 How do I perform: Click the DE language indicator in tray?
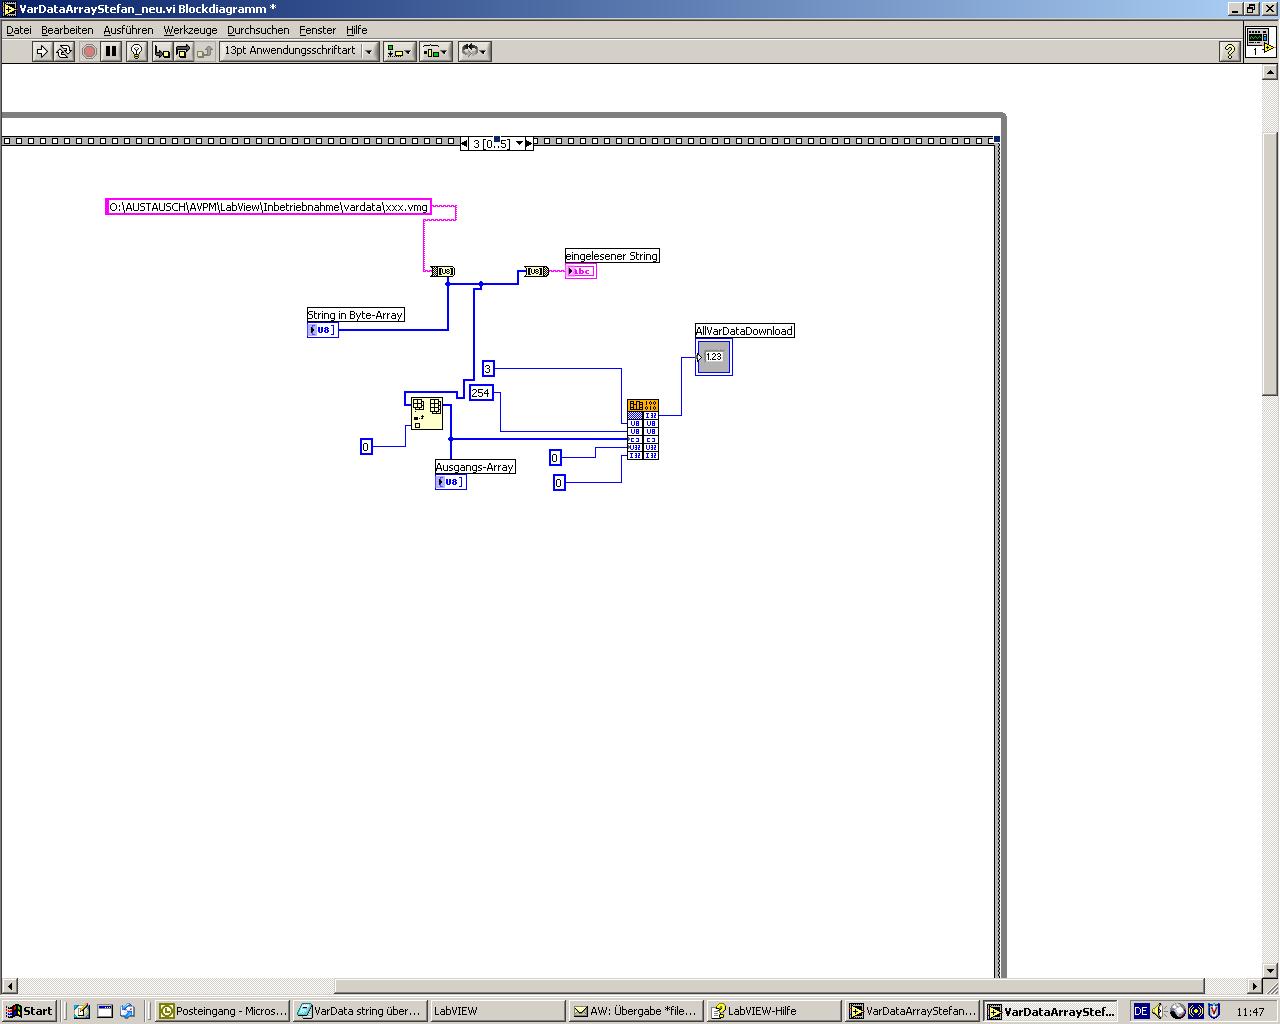click(x=1141, y=1011)
